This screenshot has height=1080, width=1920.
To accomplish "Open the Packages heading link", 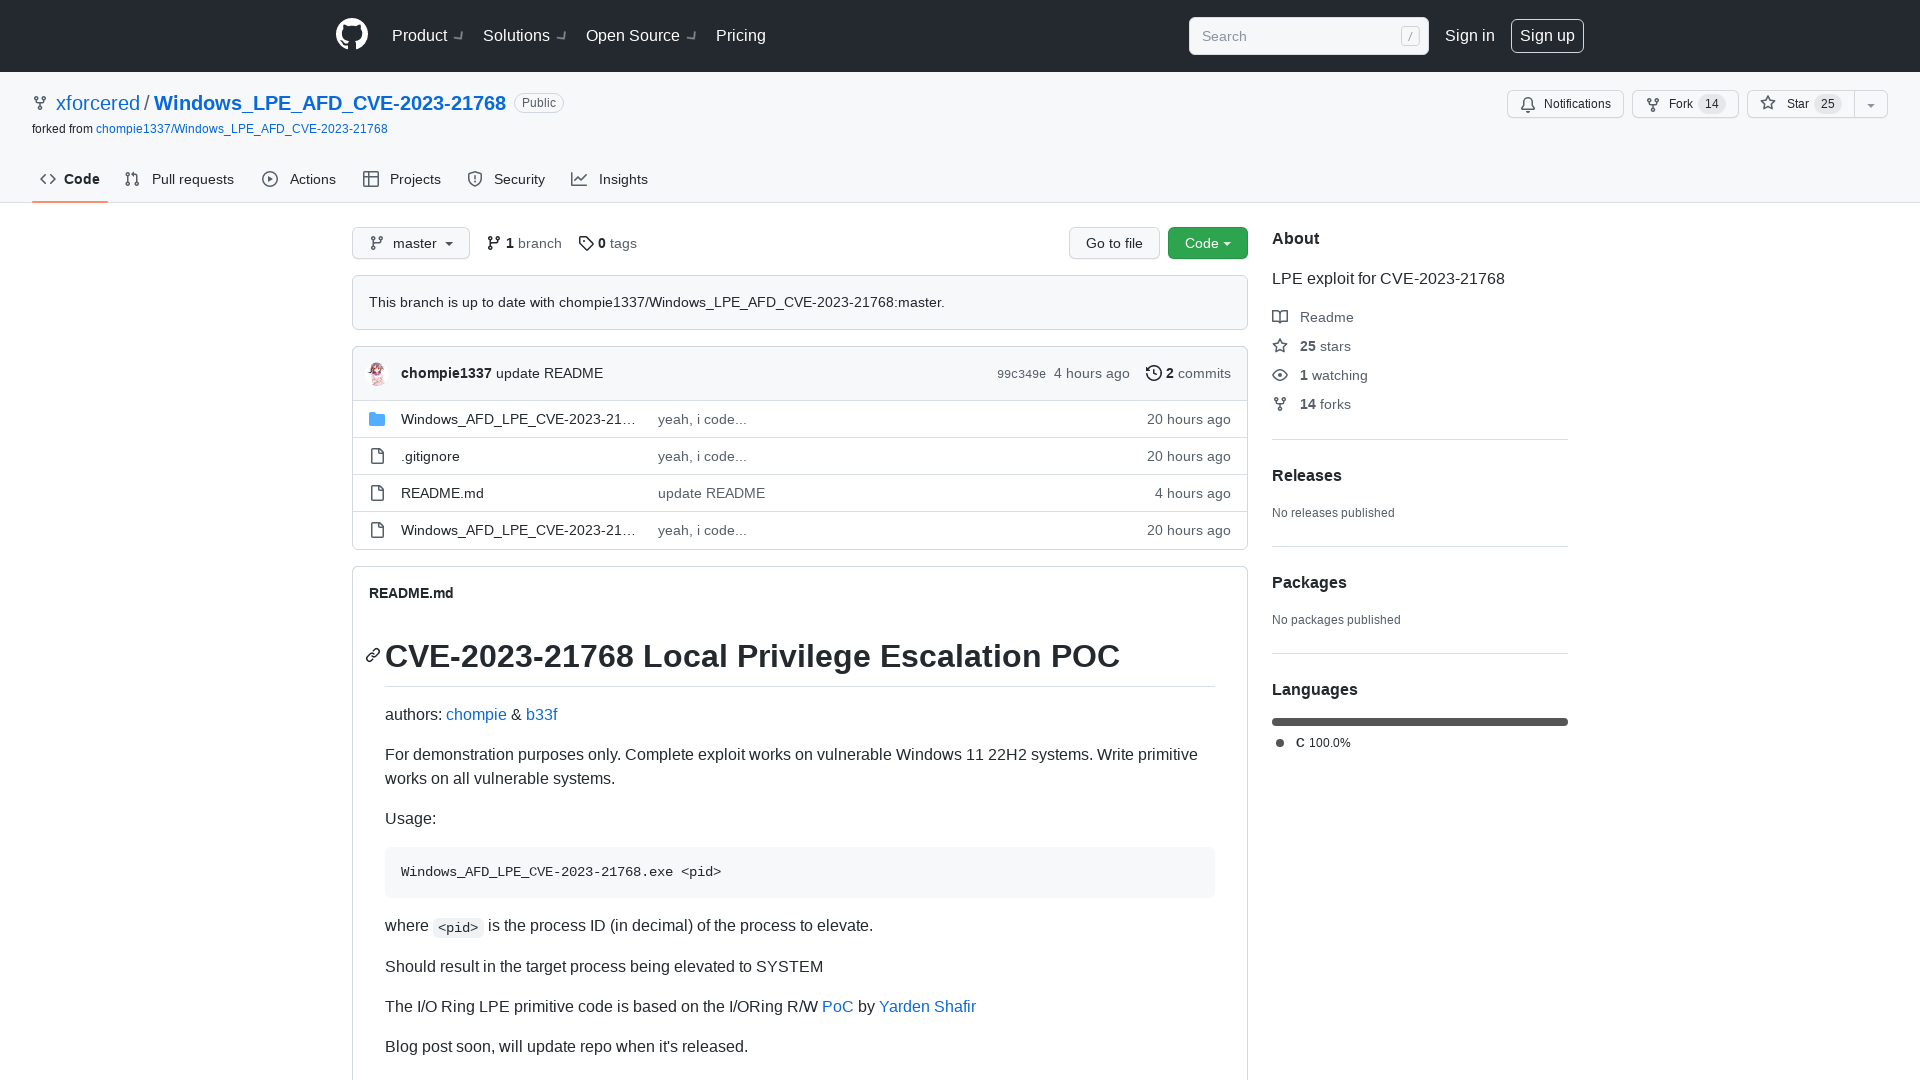I will click(x=1309, y=583).
